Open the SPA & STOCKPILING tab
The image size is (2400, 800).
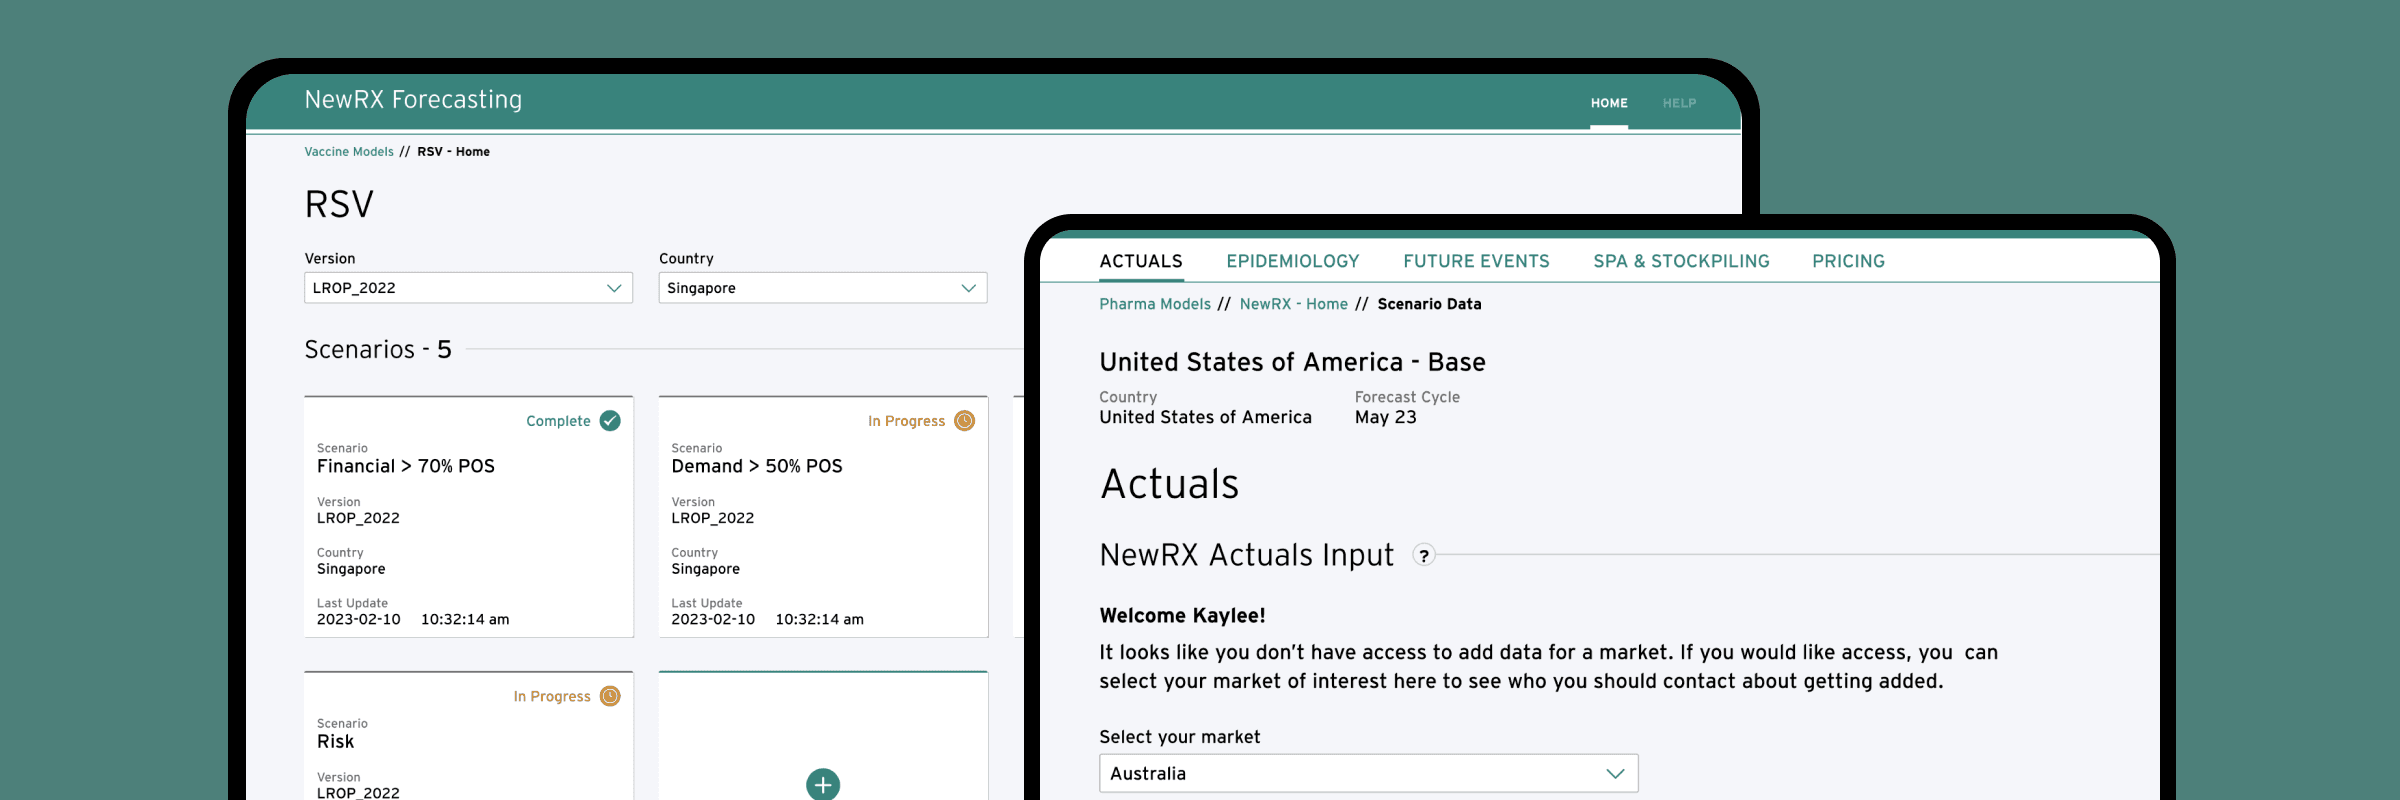(x=1681, y=261)
